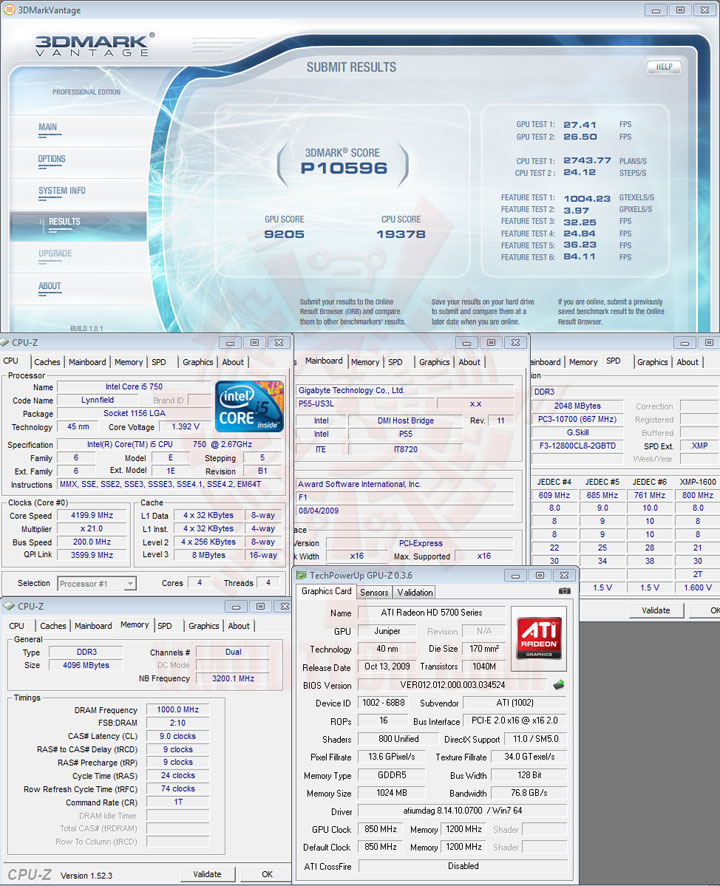720x886 pixels.
Task: Click the BIOS version upload chip icon
Action: pyautogui.click(x=558, y=685)
